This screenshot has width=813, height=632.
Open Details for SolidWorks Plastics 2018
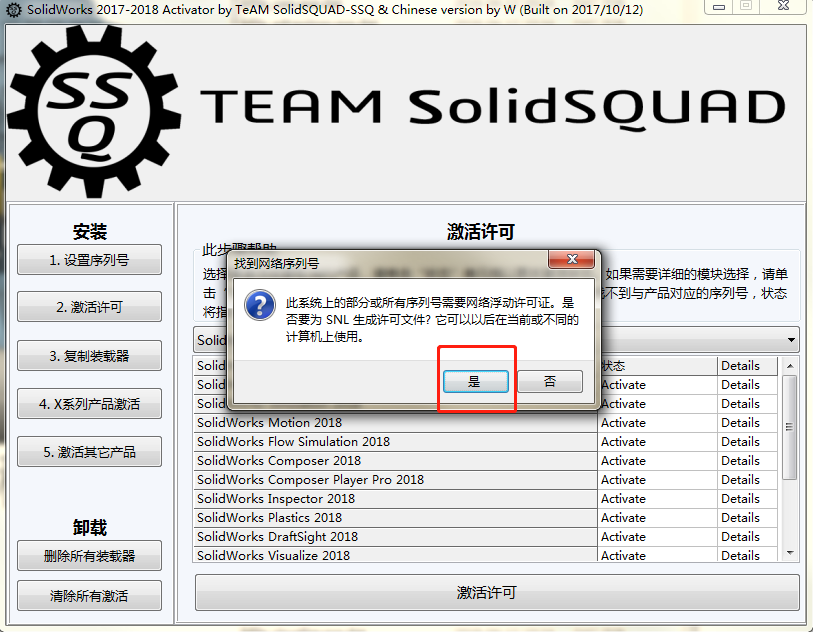pos(747,517)
